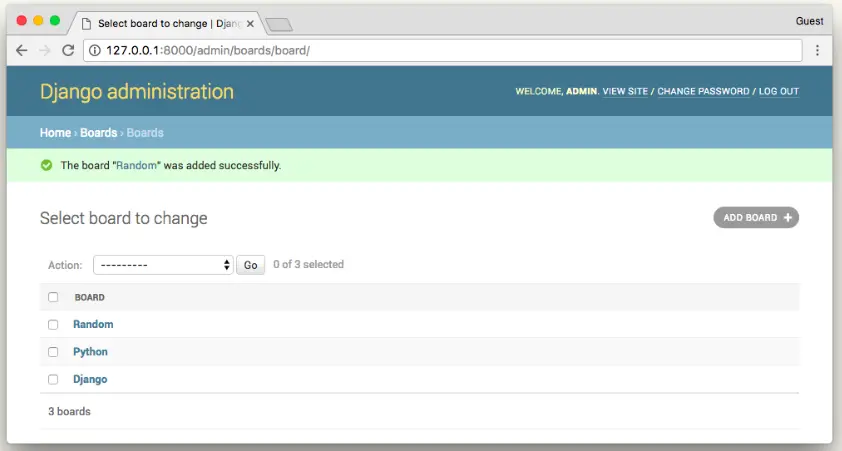Open the Chrome three-dot menu
The image size is (842, 451).
click(x=817, y=50)
